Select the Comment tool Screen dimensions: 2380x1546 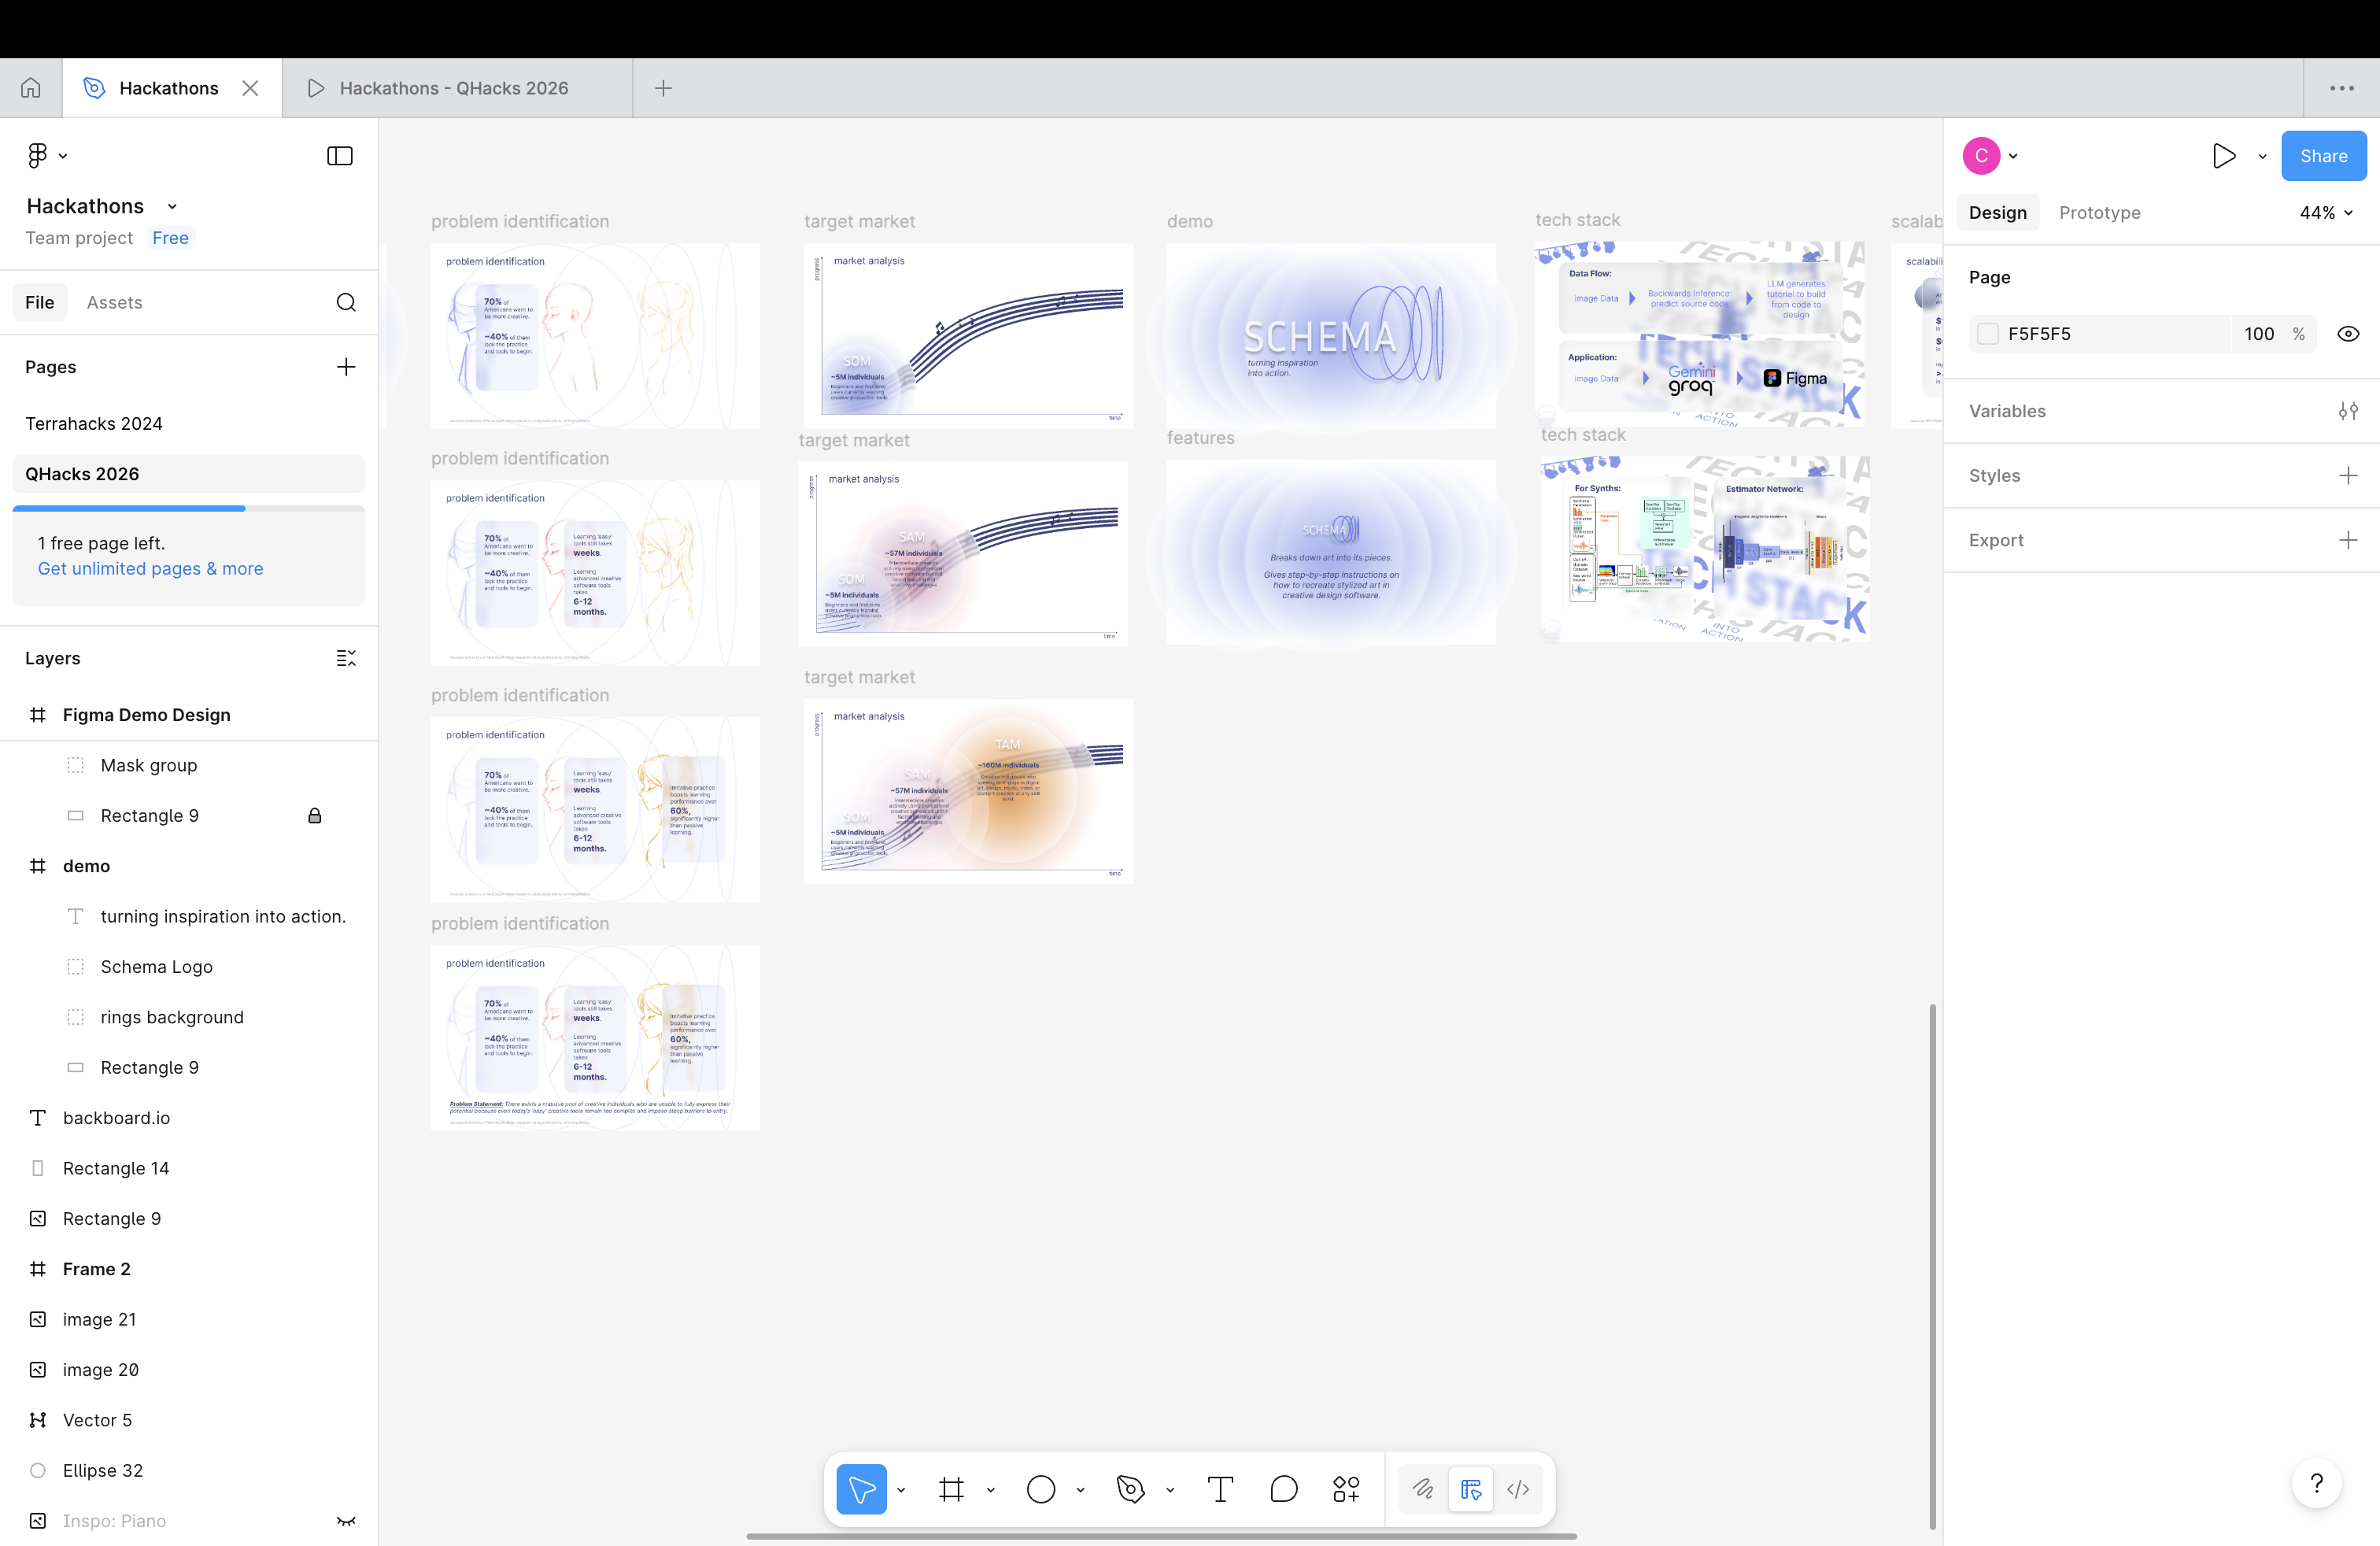[x=1283, y=1489]
